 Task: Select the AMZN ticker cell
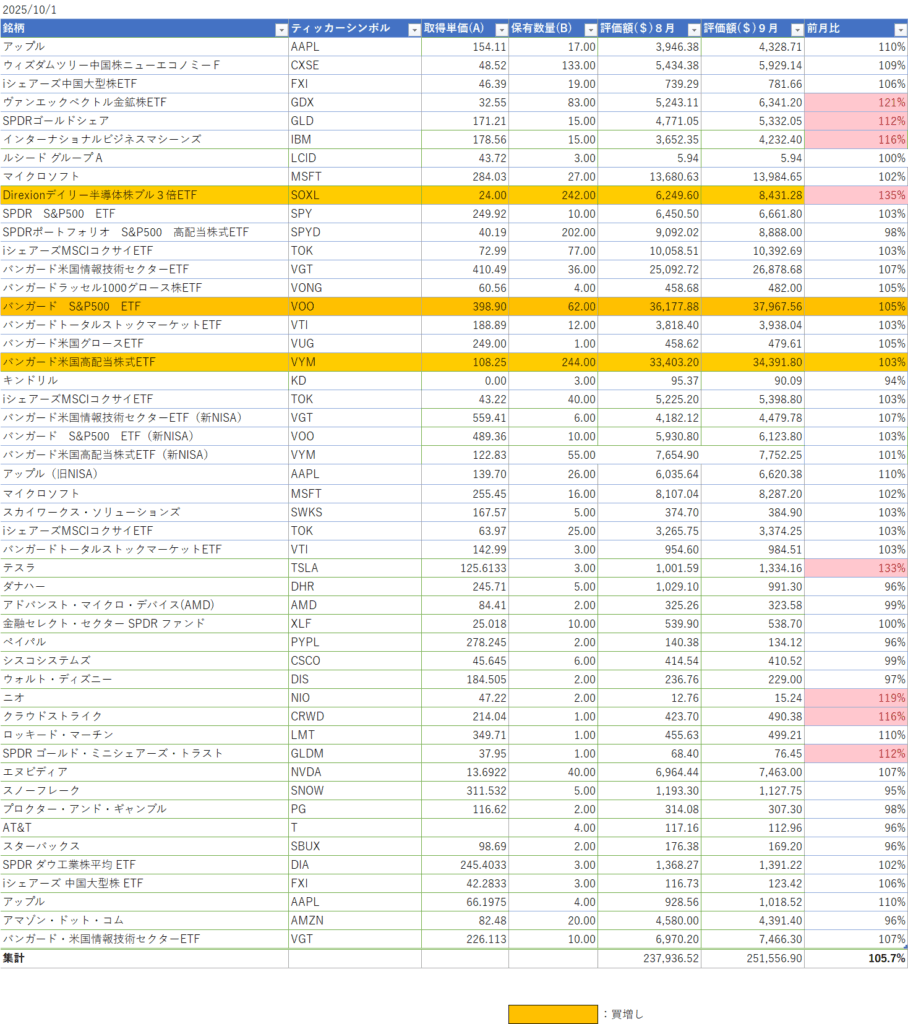(354, 921)
